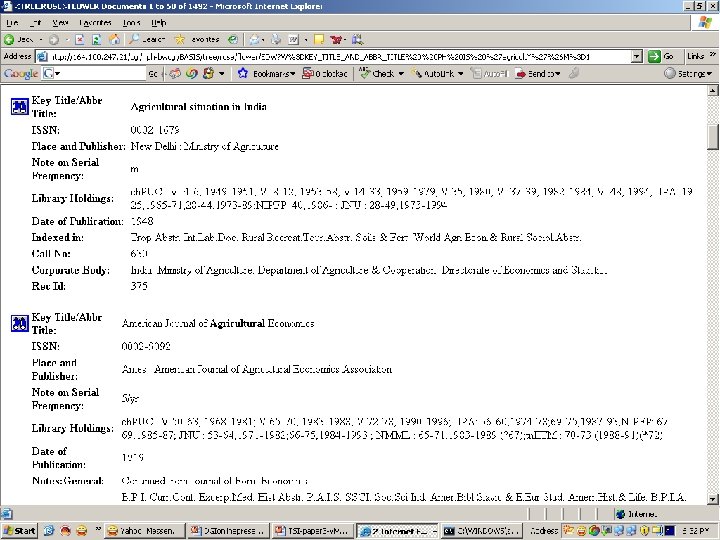The image size is (720, 540).
Task: Open the View menu
Action: [60, 22]
